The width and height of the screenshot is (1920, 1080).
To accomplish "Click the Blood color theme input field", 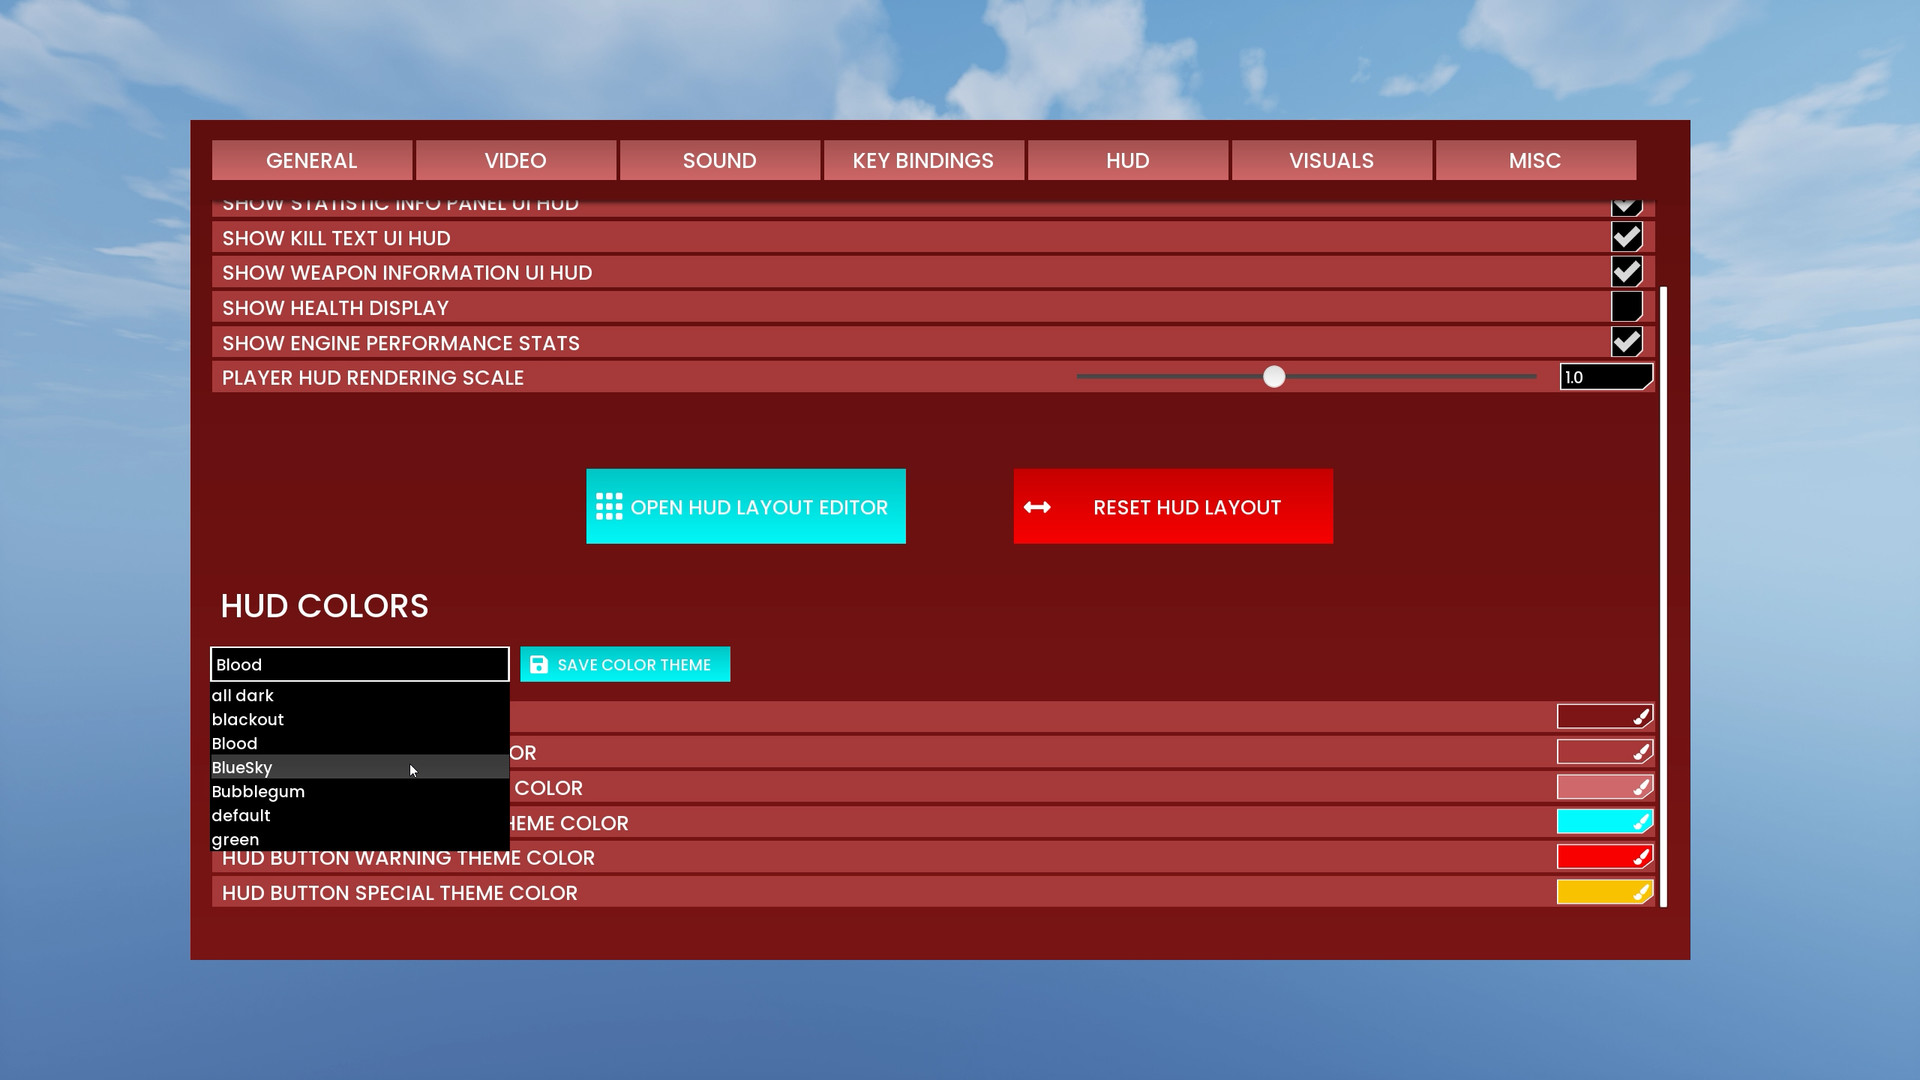I will tap(359, 663).
